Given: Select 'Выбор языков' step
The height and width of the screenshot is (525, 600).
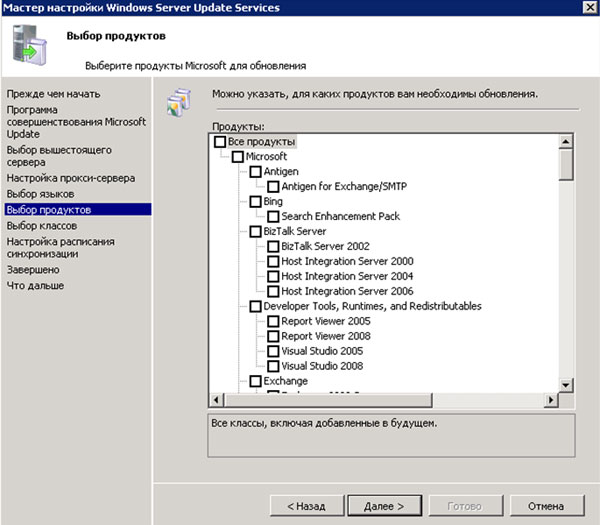Looking at the screenshot, I should tap(41, 194).
